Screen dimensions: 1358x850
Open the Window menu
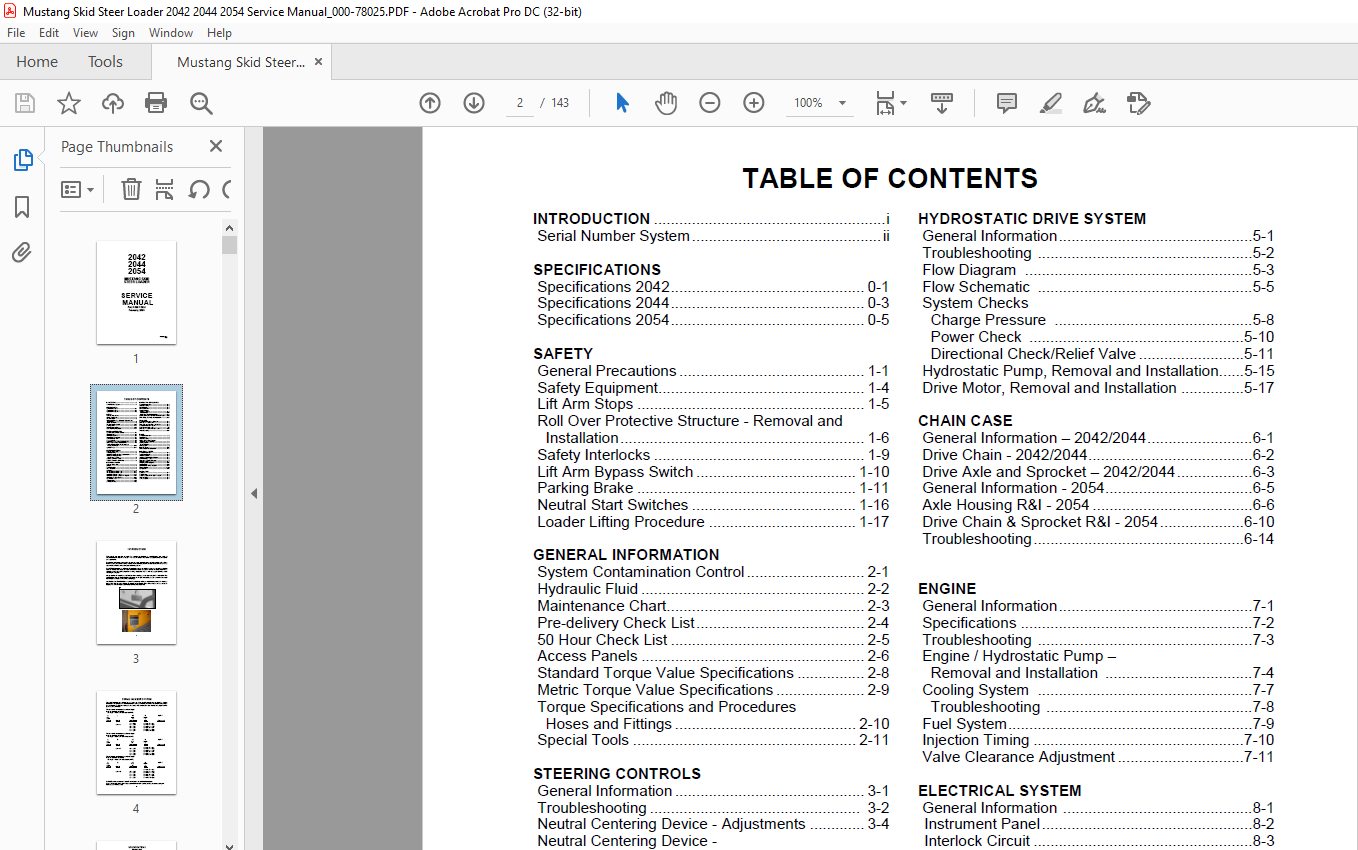pyautogui.click(x=171, y=33)
